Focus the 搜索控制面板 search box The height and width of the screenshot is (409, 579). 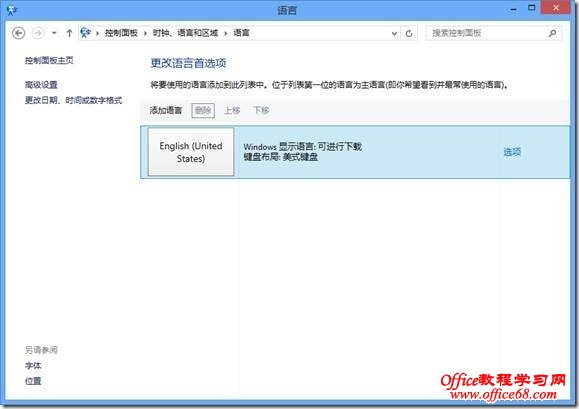[493, 33]
